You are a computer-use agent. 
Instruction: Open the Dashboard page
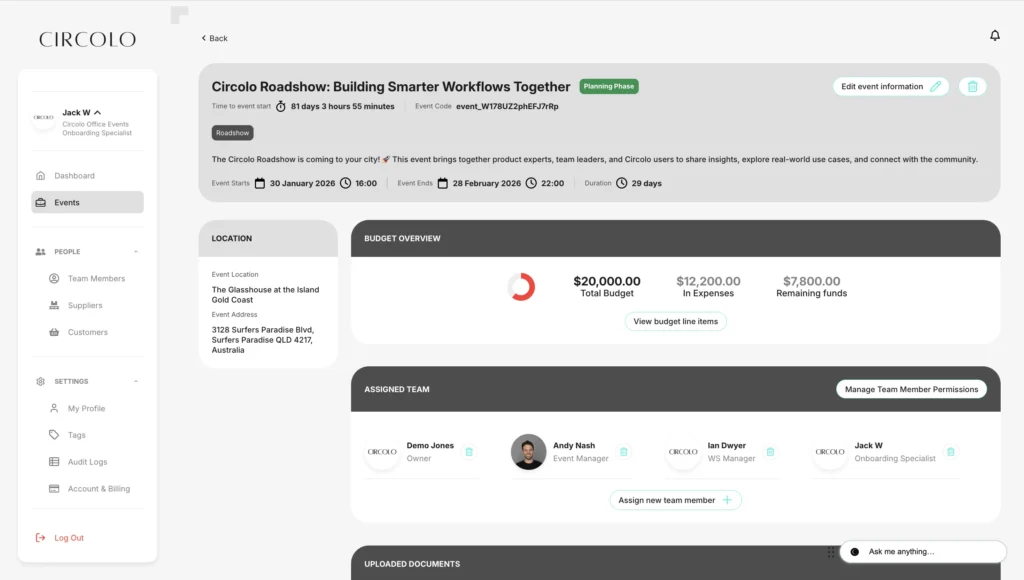(74, 176)
